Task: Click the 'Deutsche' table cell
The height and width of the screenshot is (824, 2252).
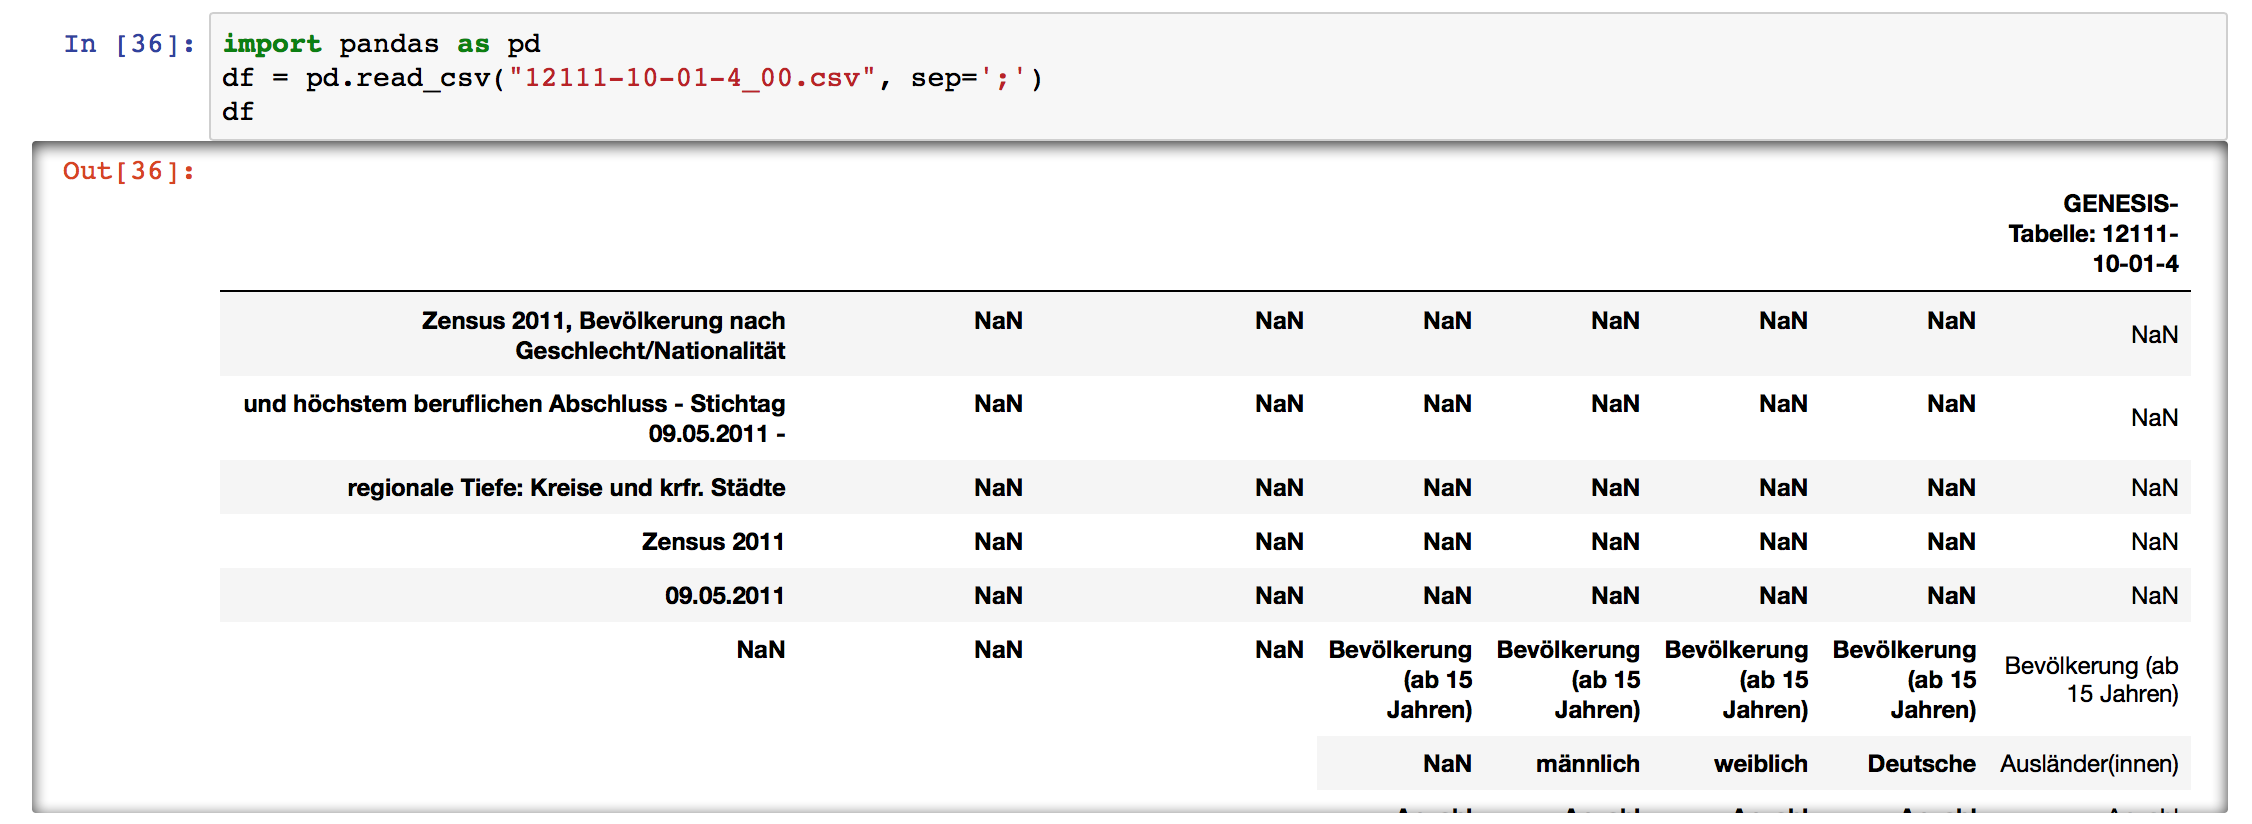Action: [x=1922, y=764]
